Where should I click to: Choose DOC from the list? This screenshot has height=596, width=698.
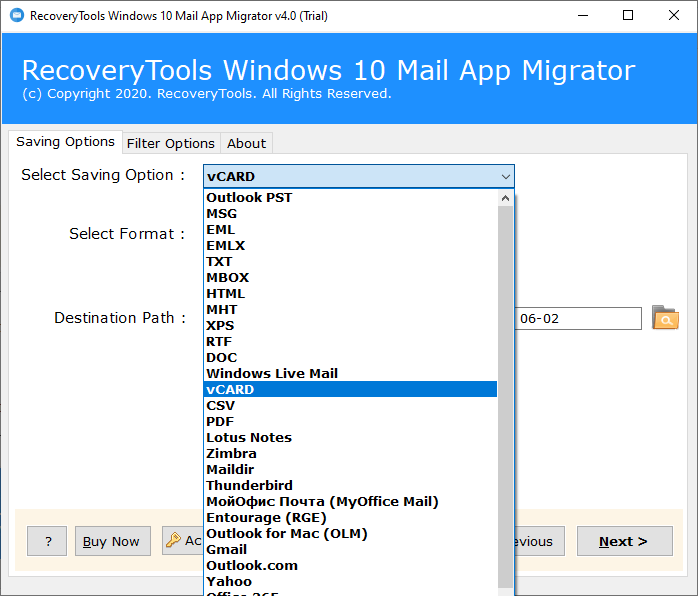click(350, 357)
